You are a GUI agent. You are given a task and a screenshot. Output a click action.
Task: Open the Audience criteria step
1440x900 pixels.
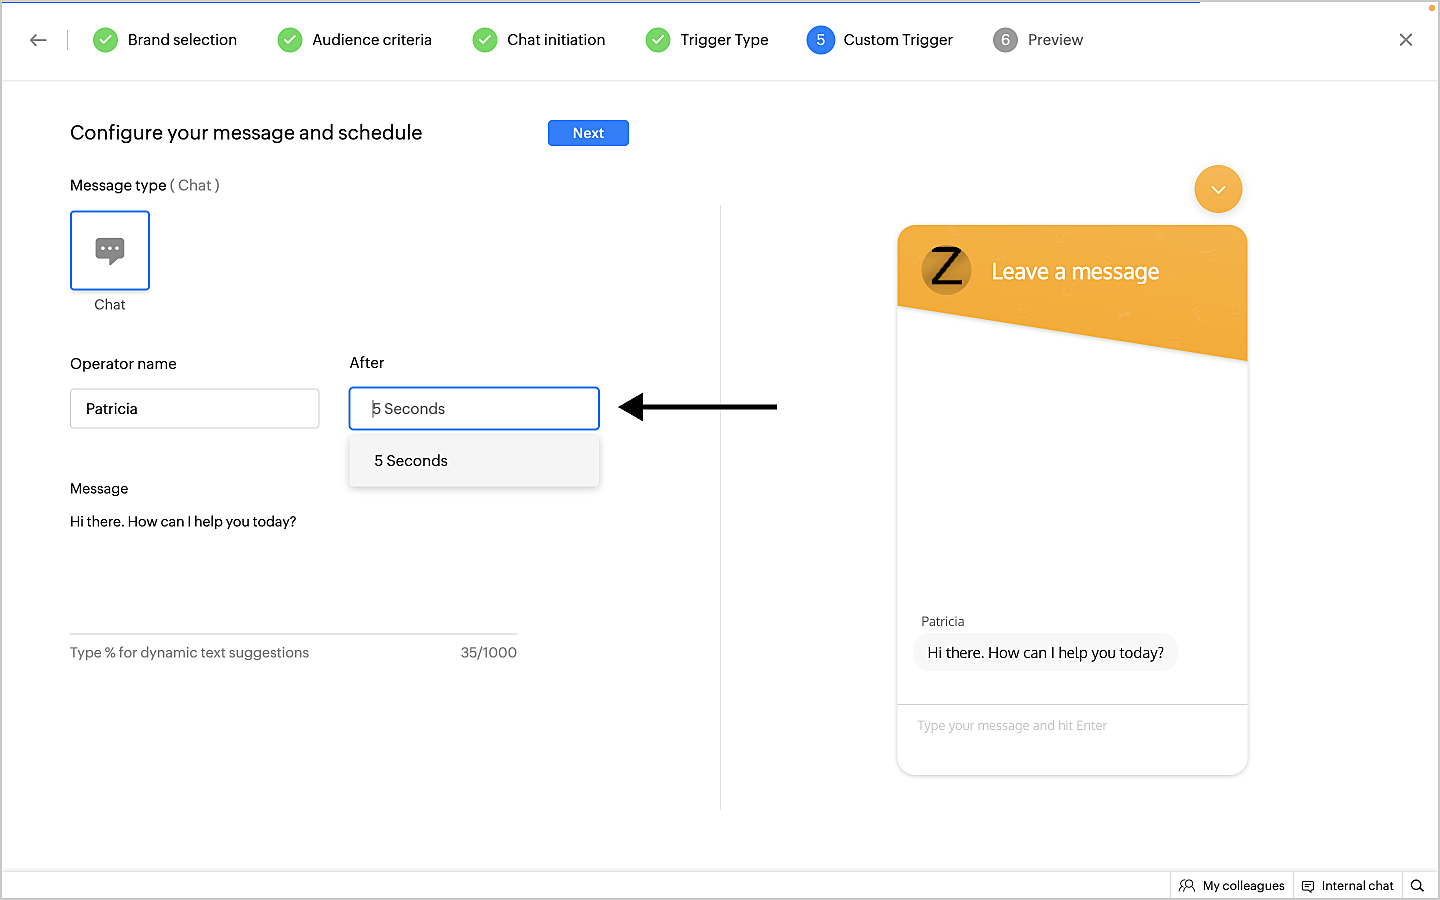point(355,40)
